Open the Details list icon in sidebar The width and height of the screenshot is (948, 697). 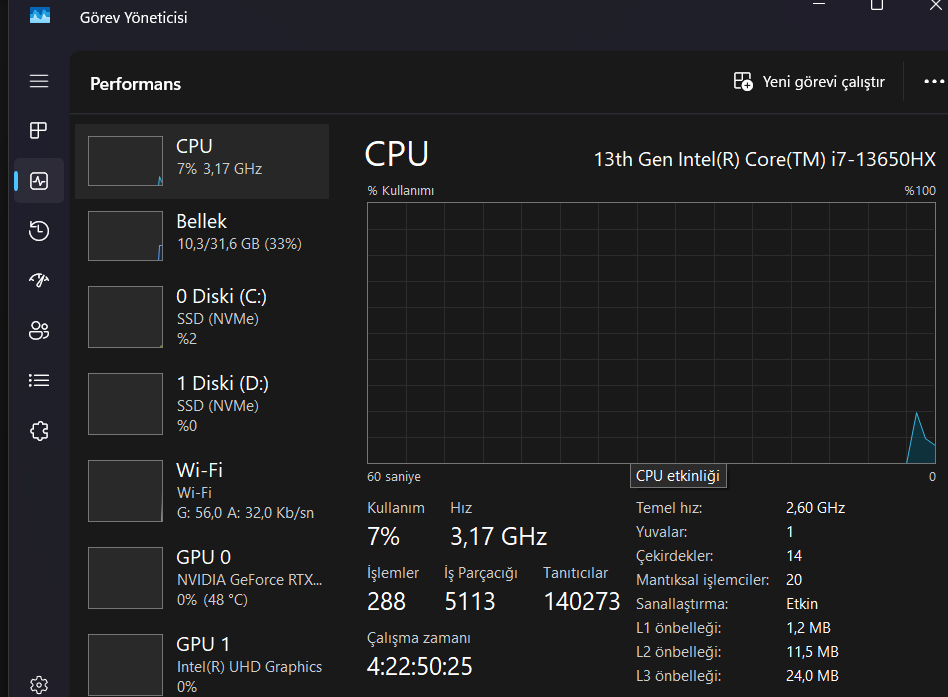(x=39, y=380)
